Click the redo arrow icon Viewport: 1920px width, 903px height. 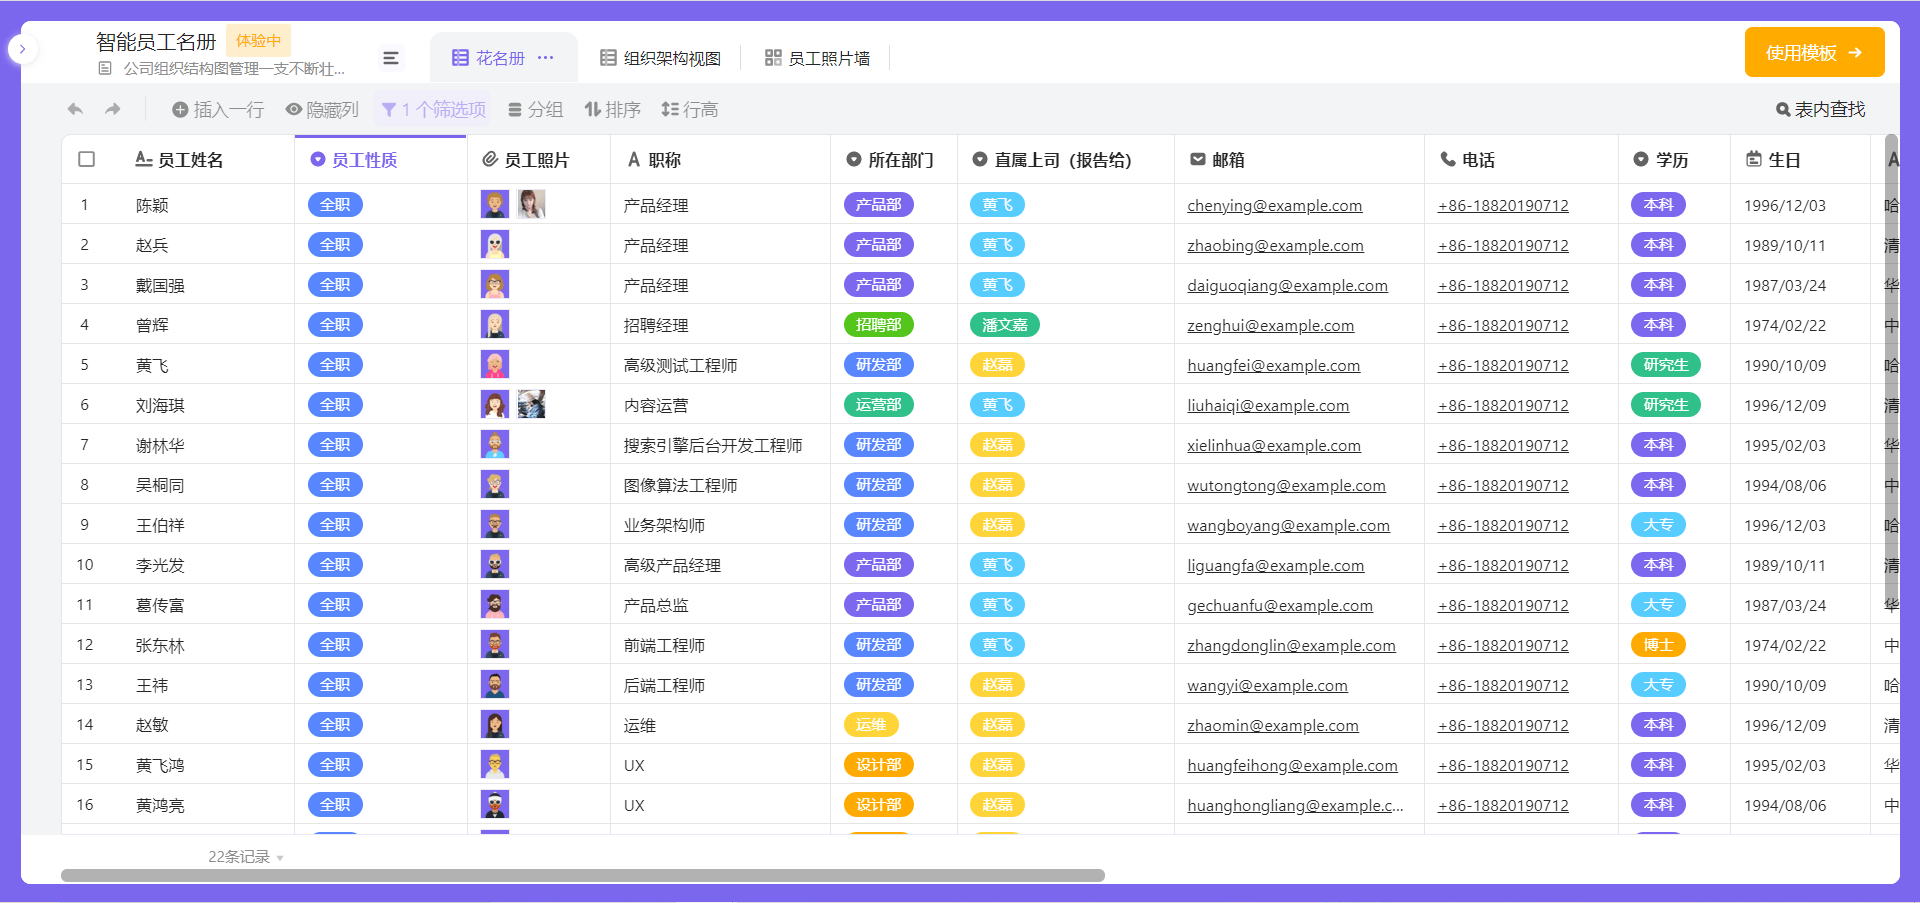(x=113, y=109)
